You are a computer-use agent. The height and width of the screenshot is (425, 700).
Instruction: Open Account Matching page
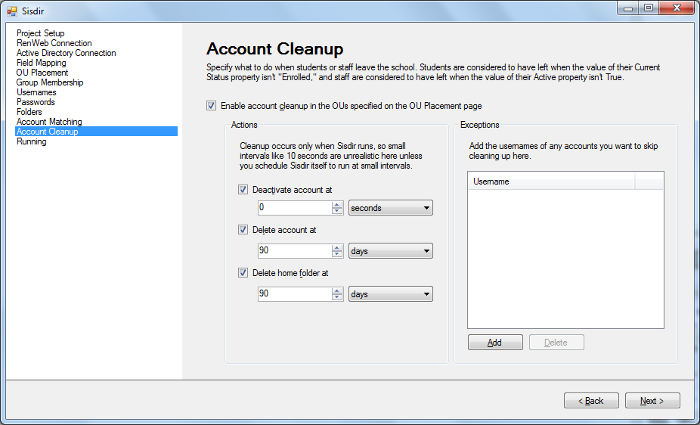click(x=49, y=121)
